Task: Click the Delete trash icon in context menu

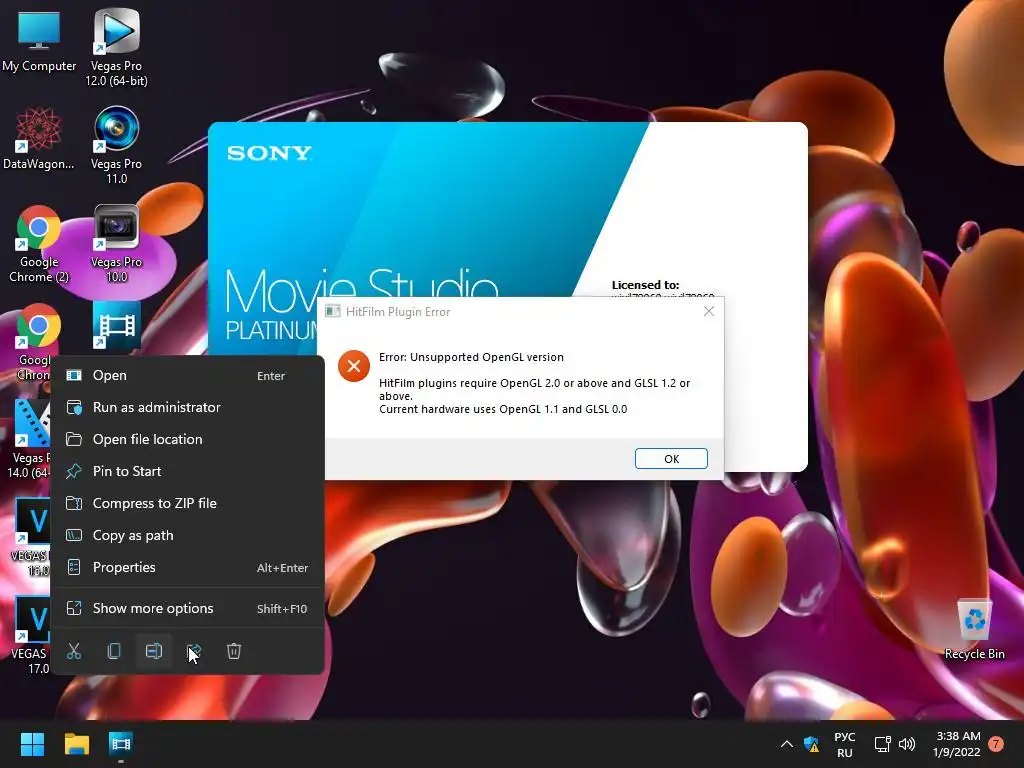Action: (x=234, y=651)
